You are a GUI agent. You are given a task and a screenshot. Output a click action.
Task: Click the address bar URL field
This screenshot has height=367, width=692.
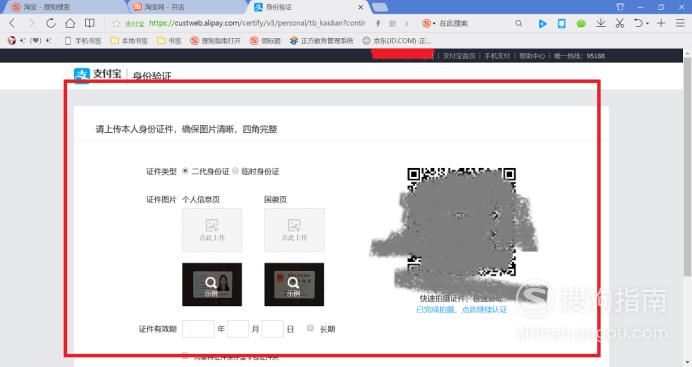257,23
